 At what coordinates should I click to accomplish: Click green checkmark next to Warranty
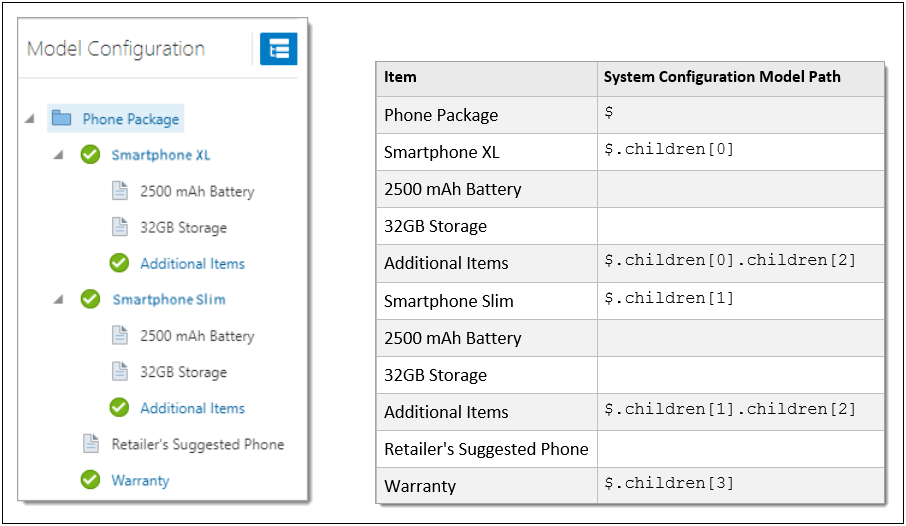pos(91,480)
